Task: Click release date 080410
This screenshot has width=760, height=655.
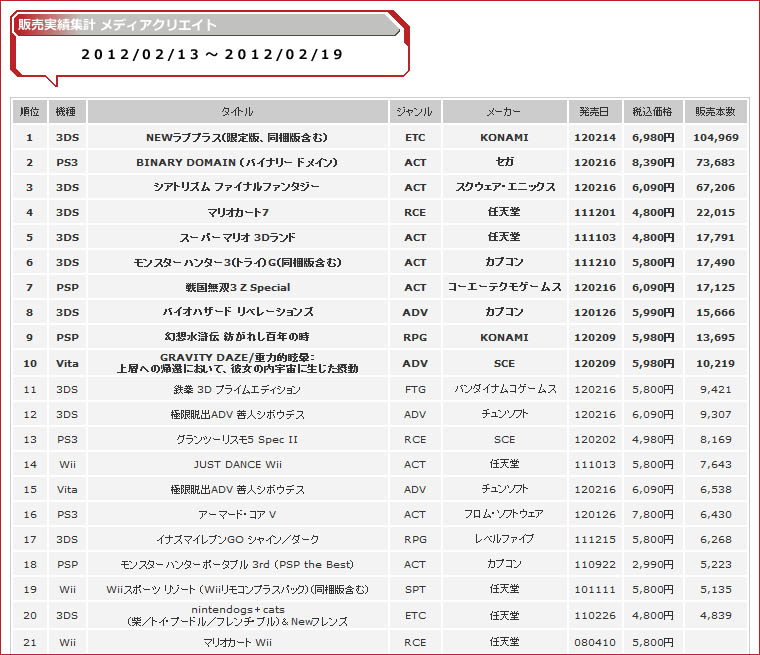Action: click(595, 642)
